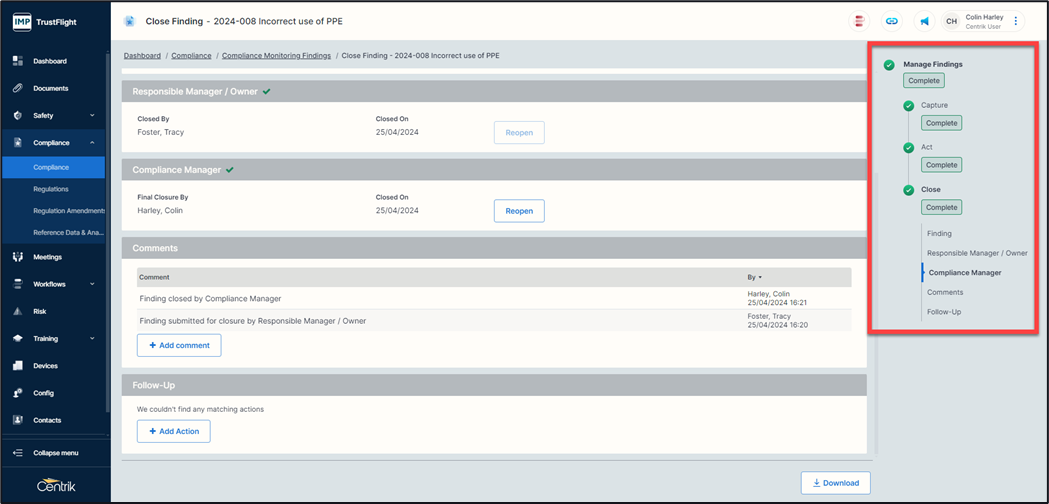Expand the Workflows submenu

tap(92, 284)
